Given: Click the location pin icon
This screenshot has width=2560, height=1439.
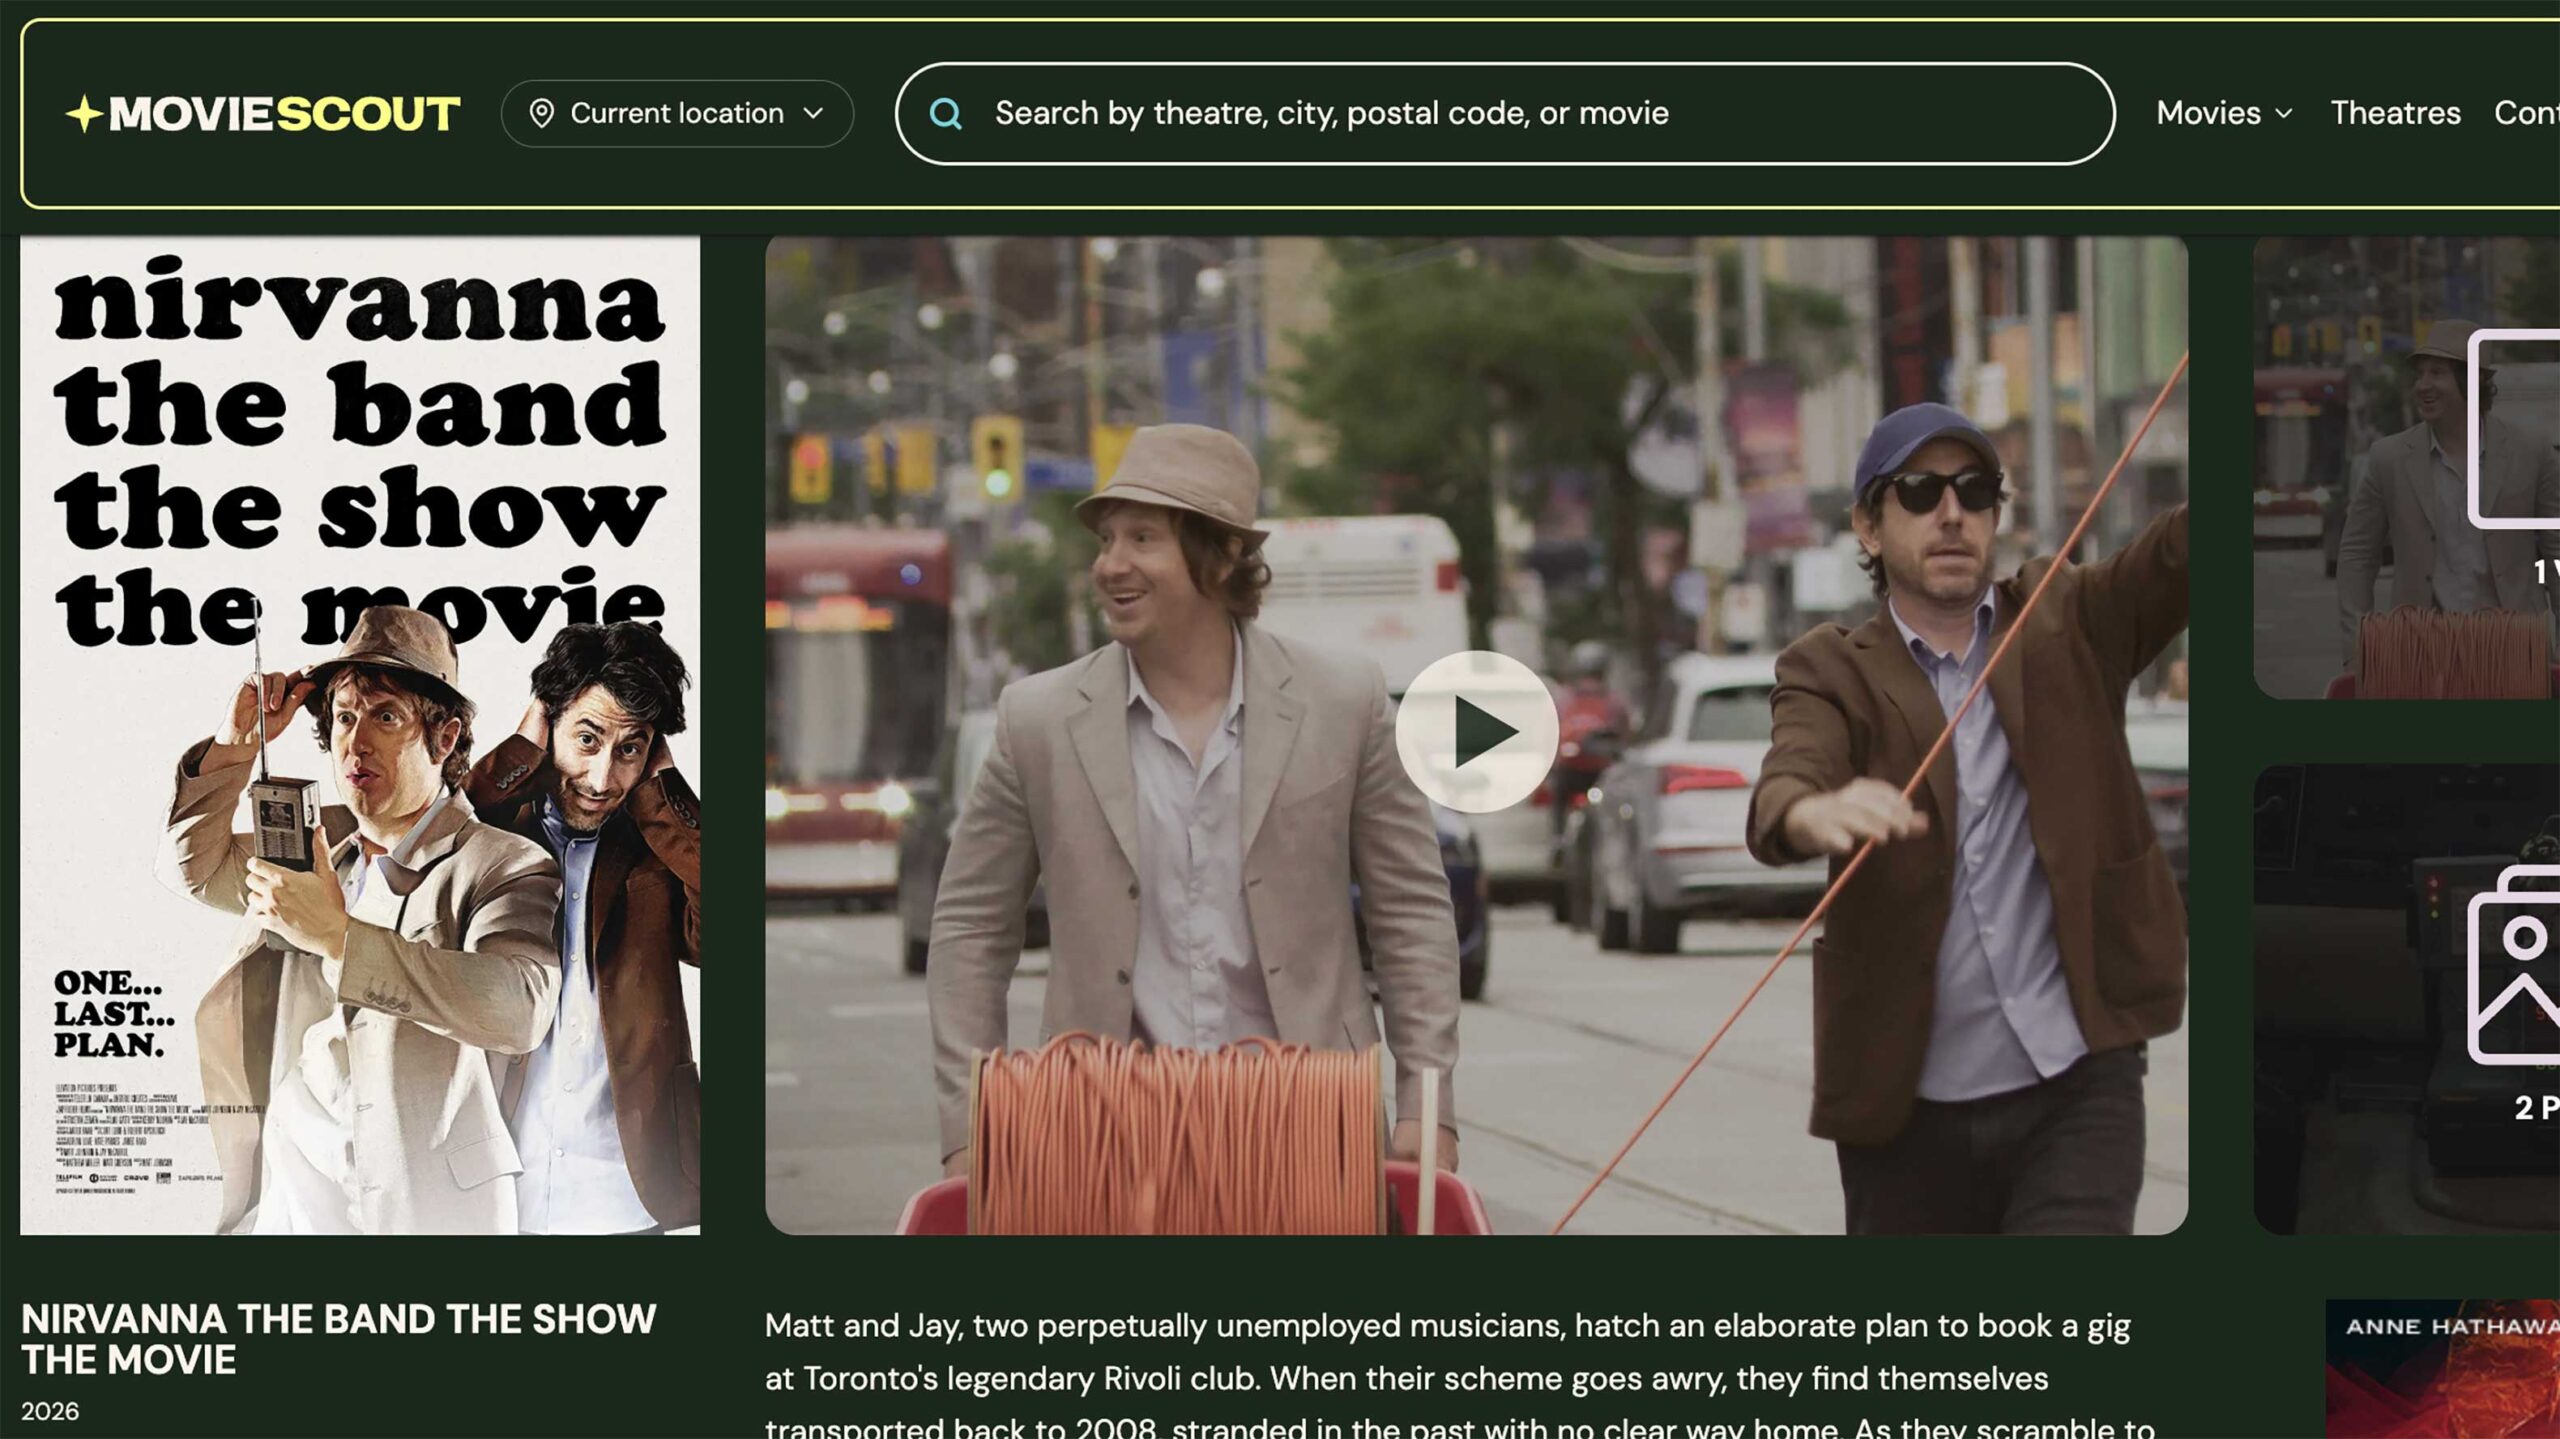Looking at the screenshot, I should click(x=541, y=114).
